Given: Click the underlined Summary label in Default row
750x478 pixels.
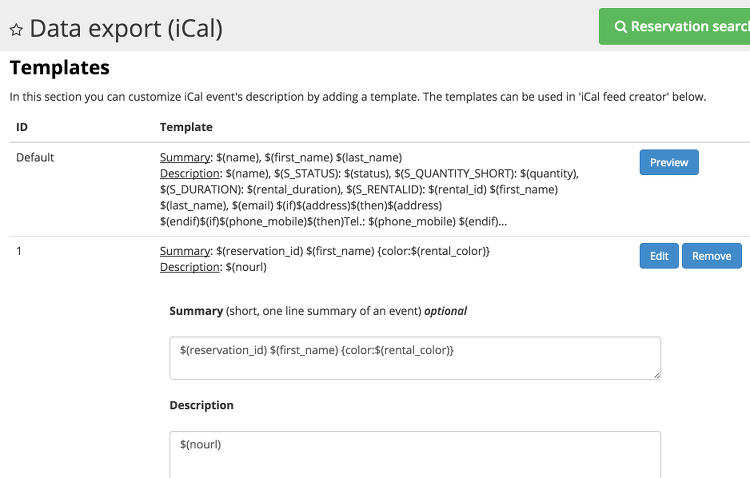Looking at the screenshot, I should point(185,157).
